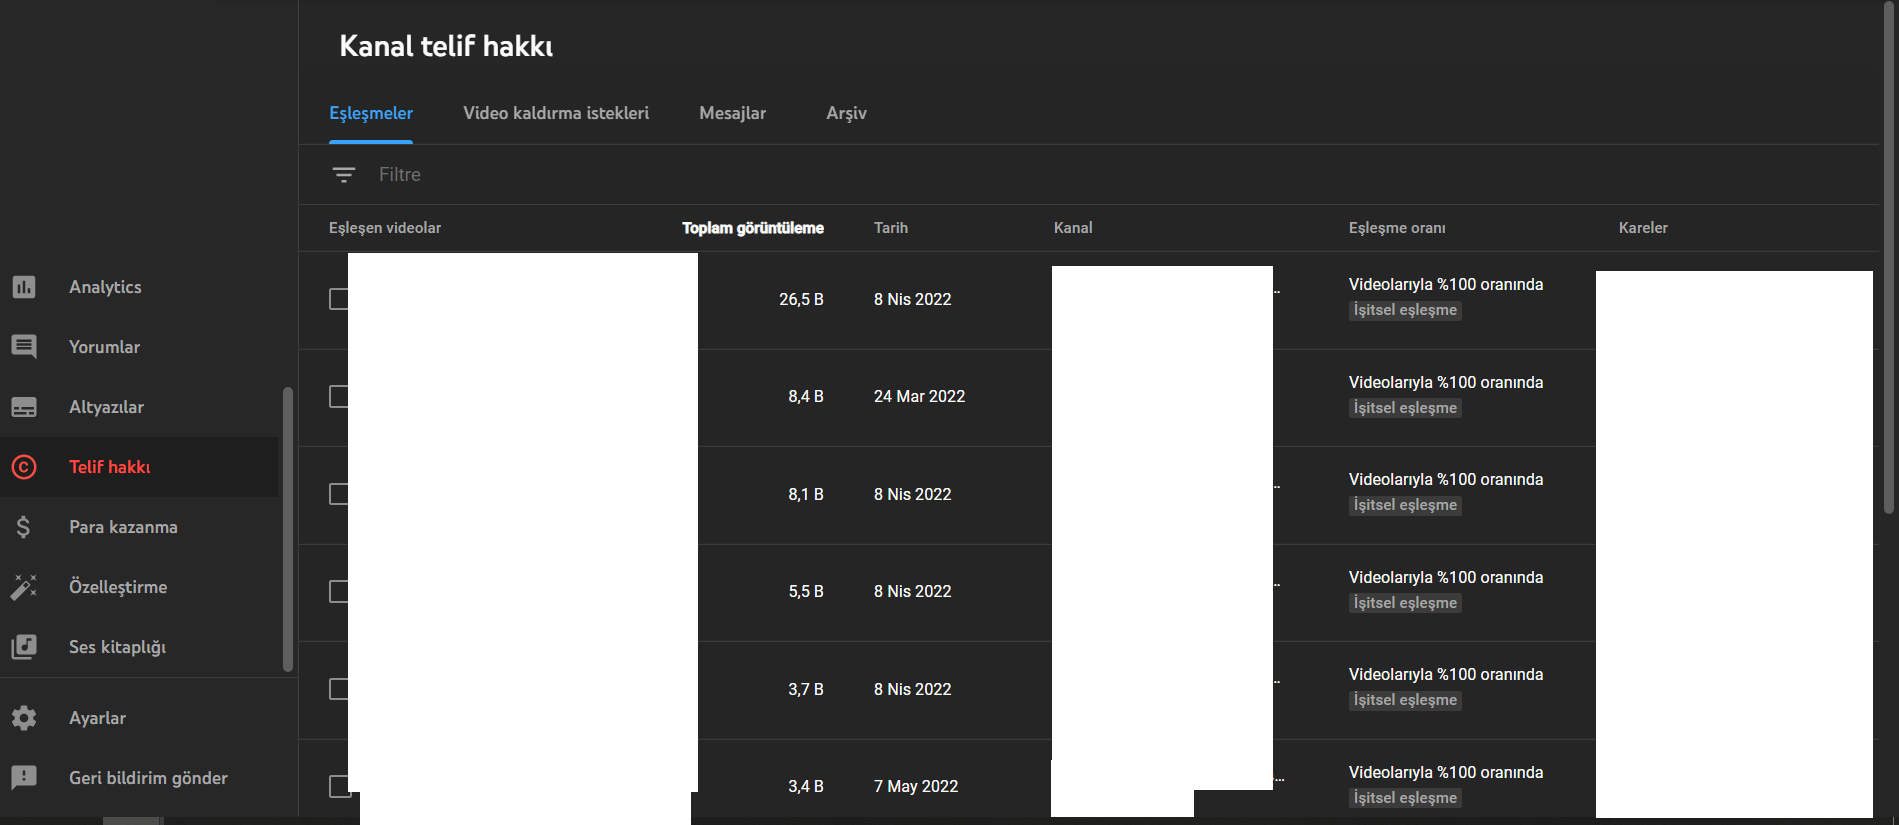1899x825 pixels.
Task: Click the Eşleşen videolar column header
Action: 385,228
